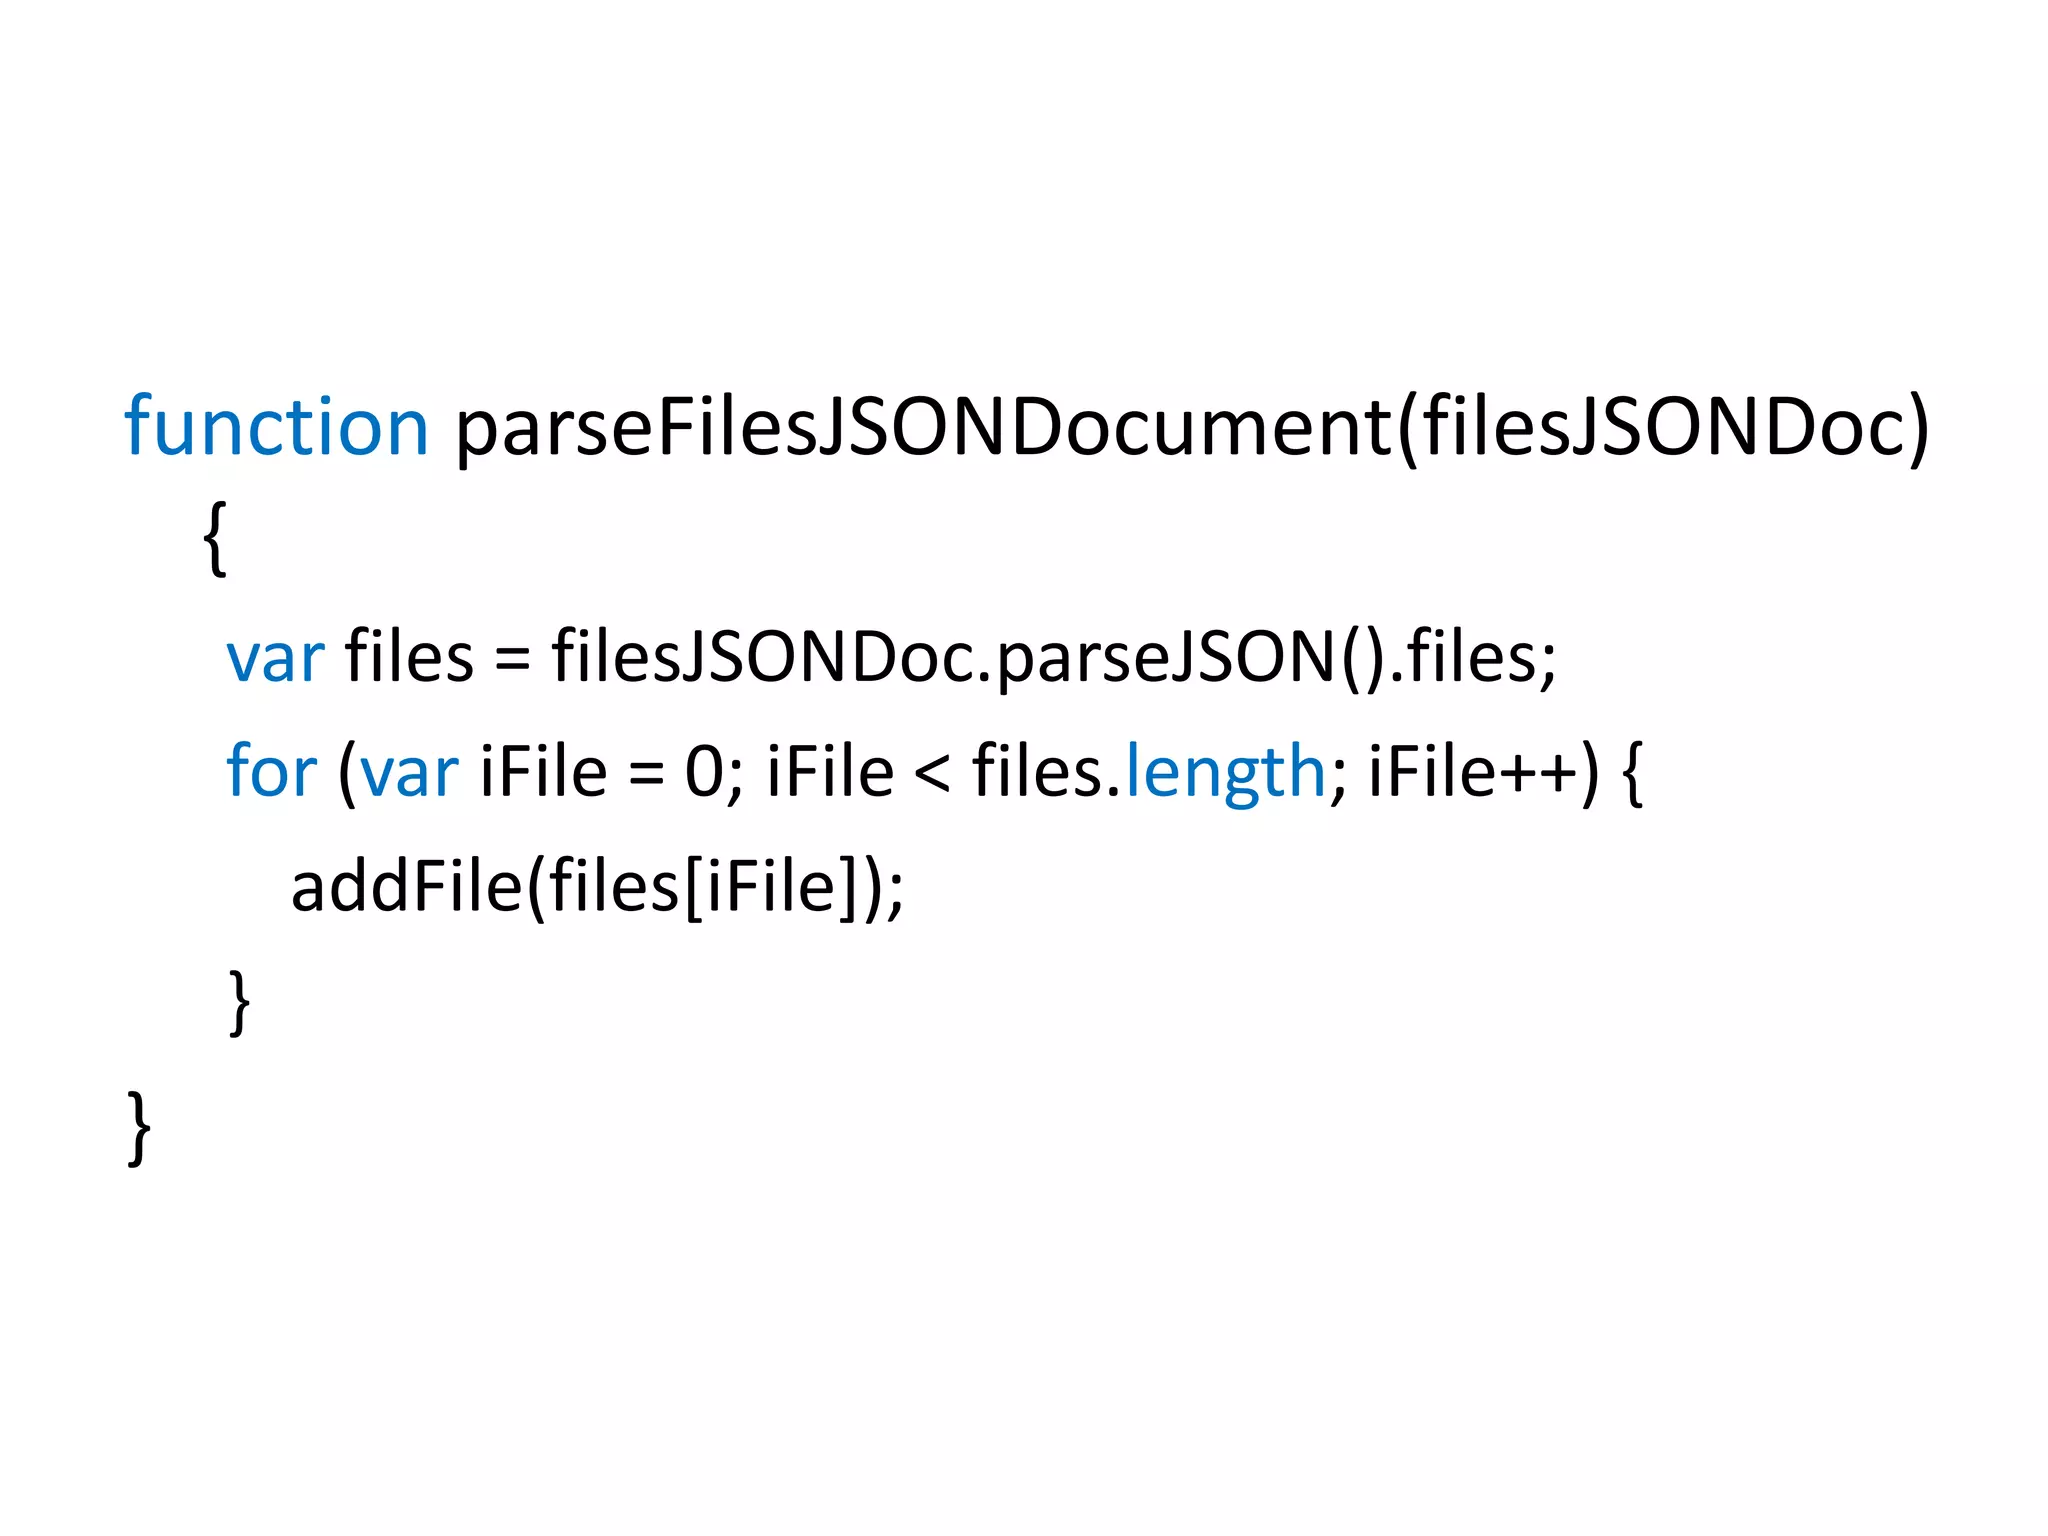Click the opening brace ending the for line
This screenshot has height=1536, width=2048.
click(x=1632, y=772)
